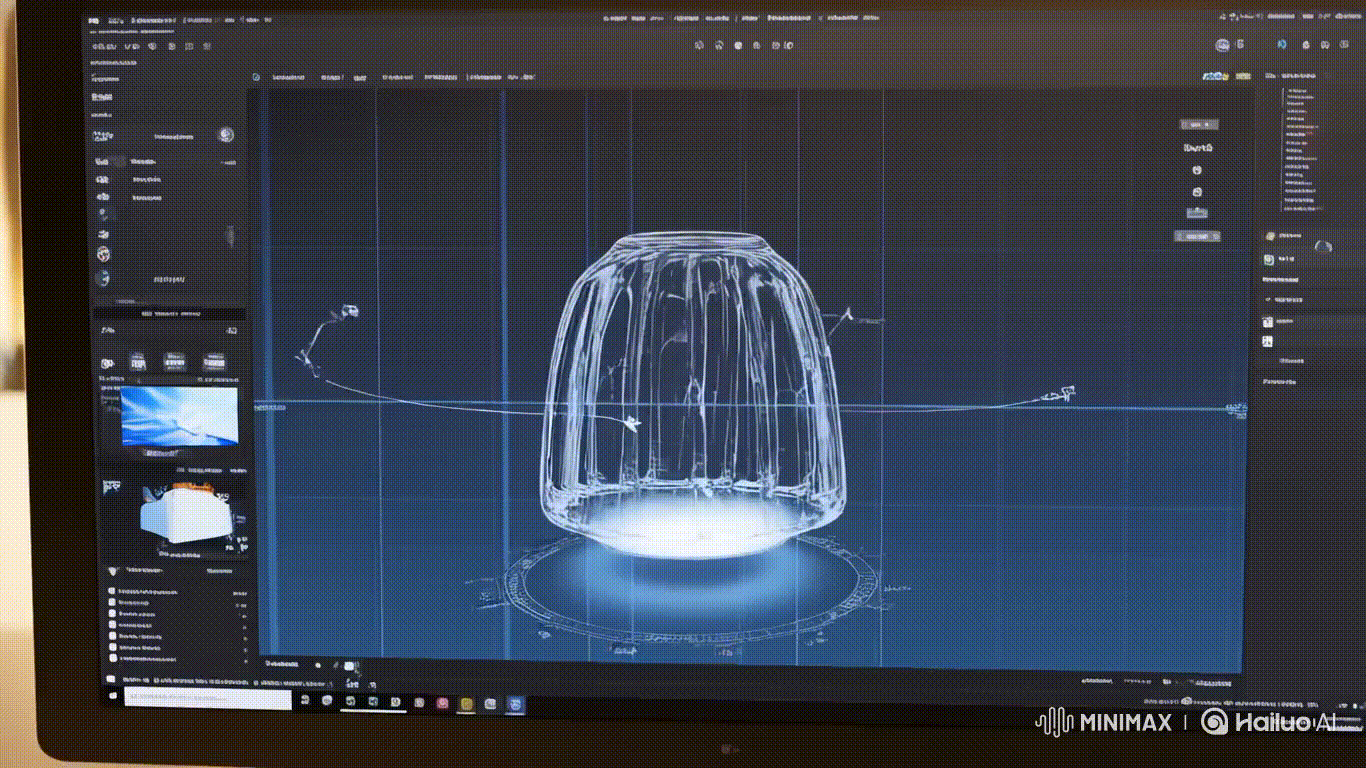1366x768 pixels.
Task: Select the blue sky image thumbnail
Action: (x=179, y=416)
